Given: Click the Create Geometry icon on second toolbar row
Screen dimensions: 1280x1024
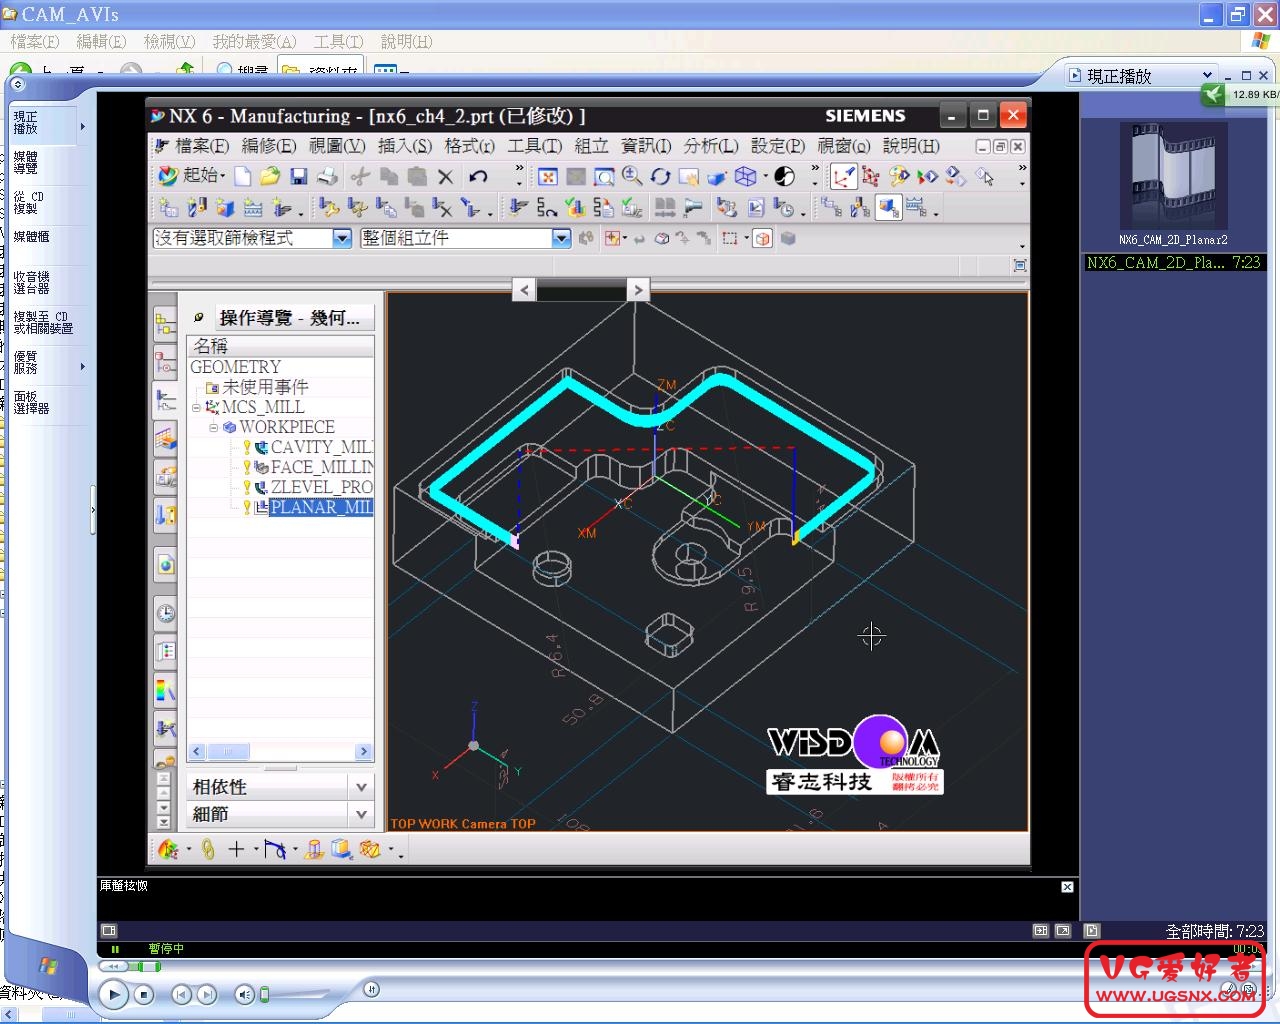Looking at the screenshot, I should tap(225, 208).
